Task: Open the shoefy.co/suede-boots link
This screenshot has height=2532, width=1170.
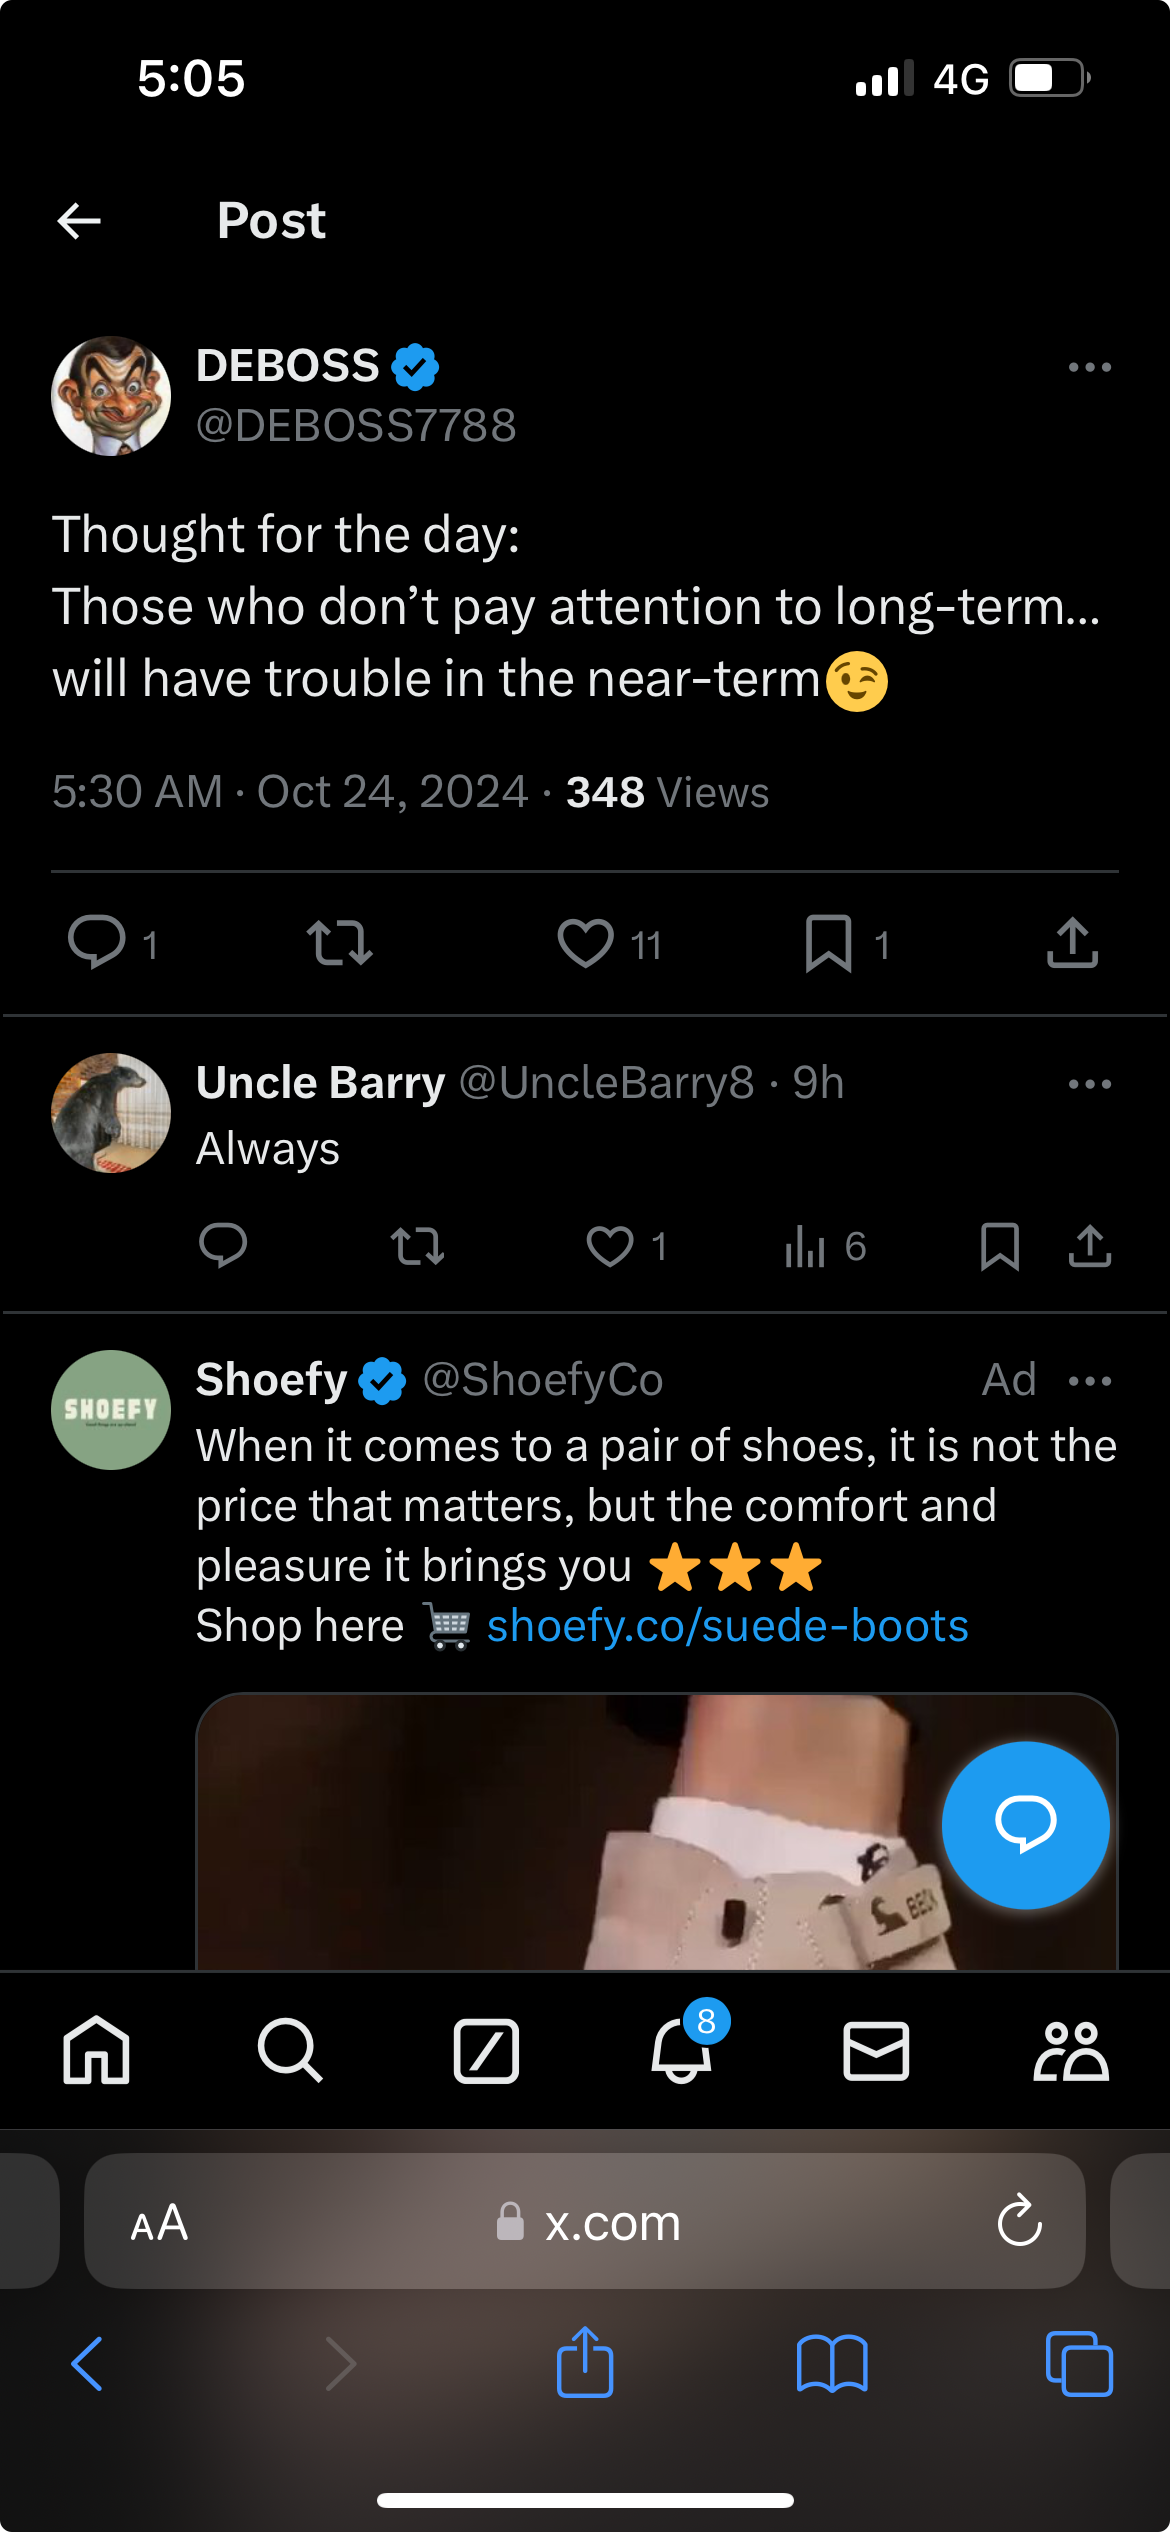Action: (727, 1626)
